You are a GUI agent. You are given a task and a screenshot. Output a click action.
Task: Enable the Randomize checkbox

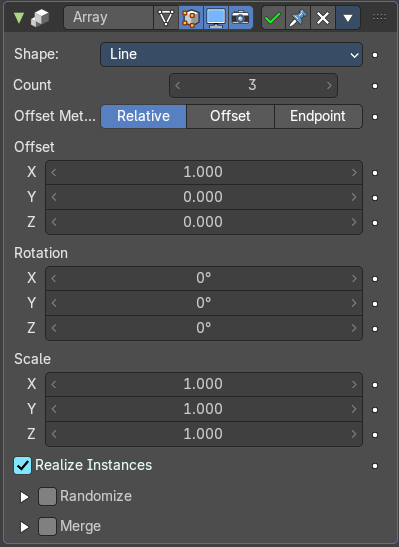[x=47, y=496]
